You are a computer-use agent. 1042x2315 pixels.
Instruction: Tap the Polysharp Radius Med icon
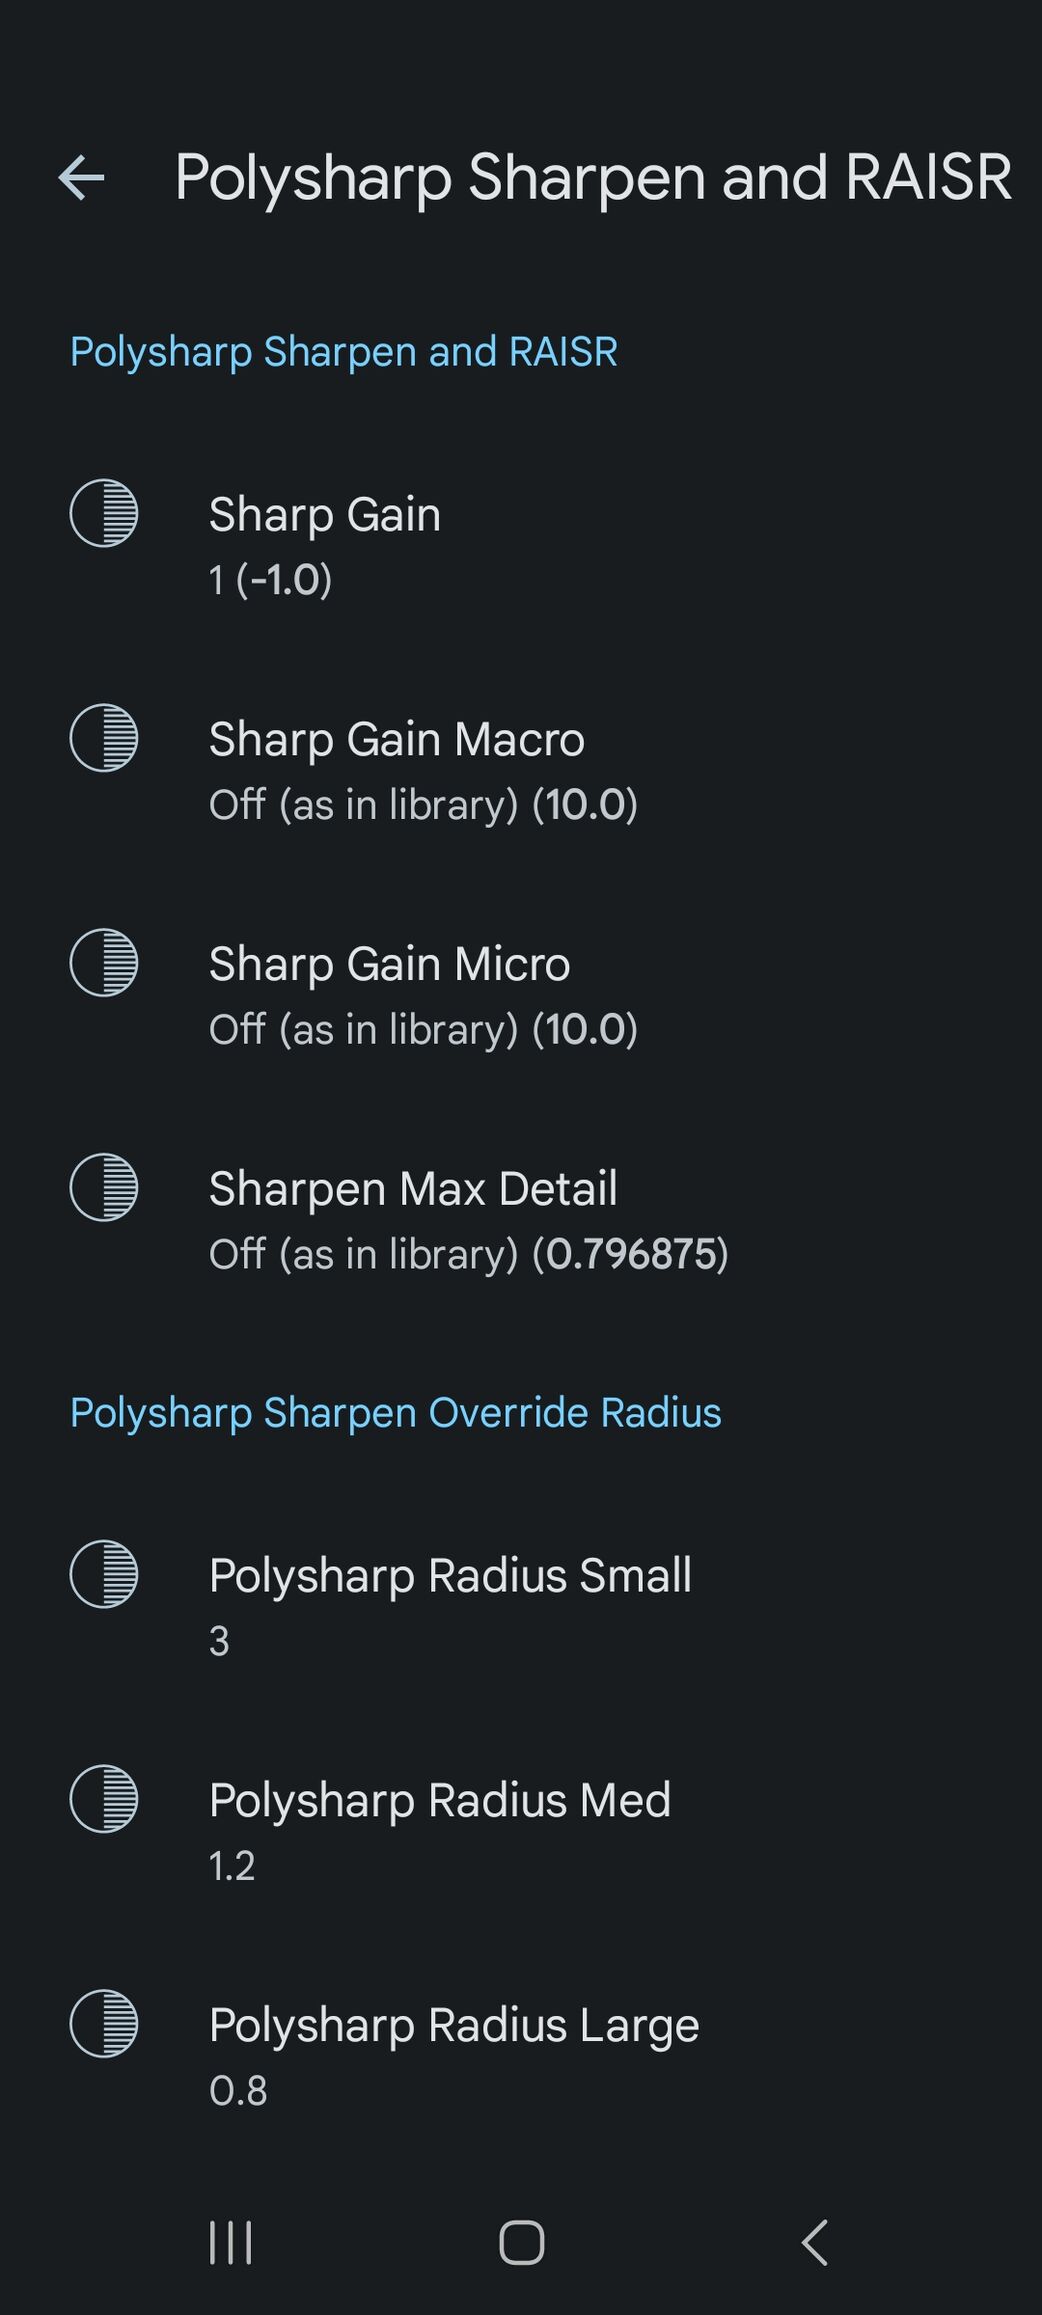(x=104, y=1800)
